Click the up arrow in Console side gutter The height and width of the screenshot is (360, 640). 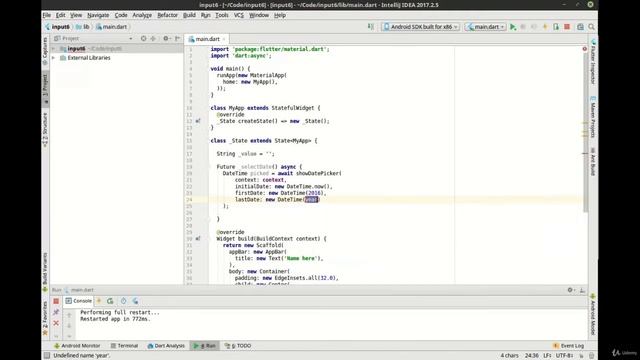(69, 315)
